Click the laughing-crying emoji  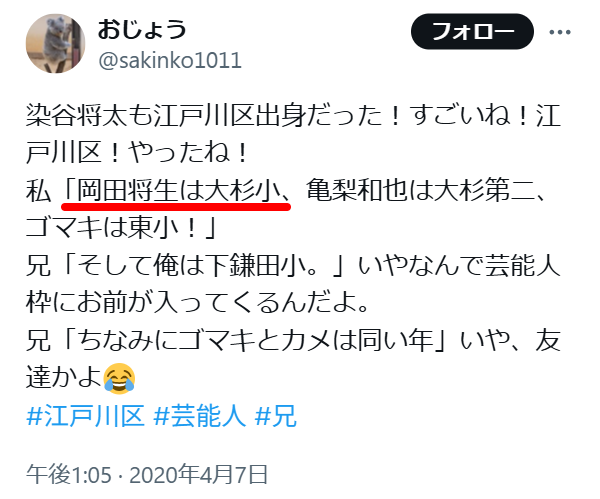(x=119, y=378)
